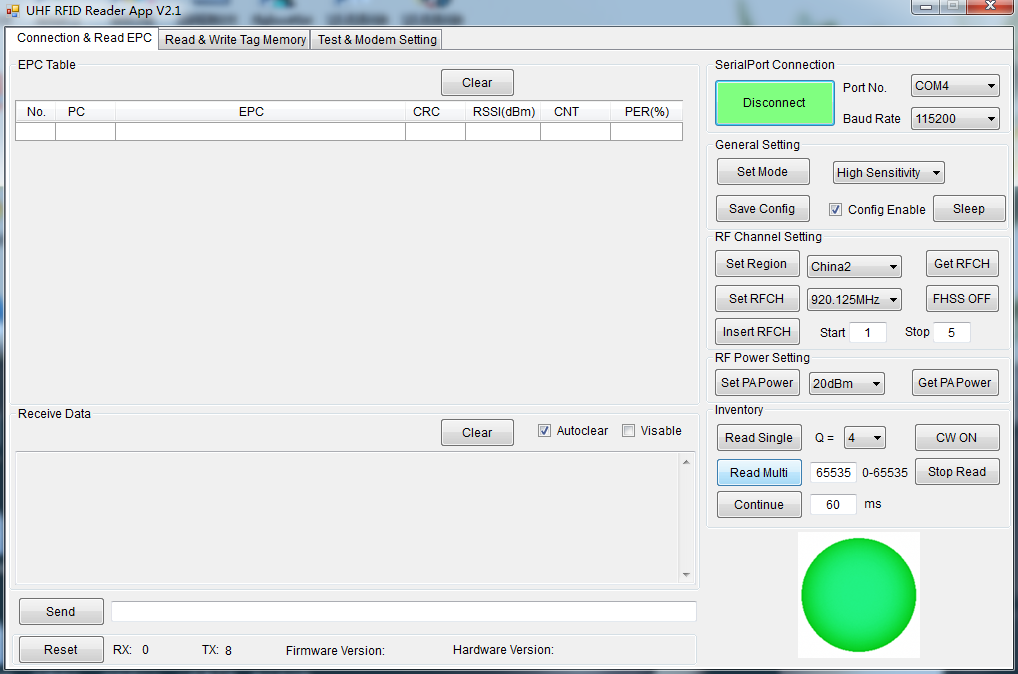This screenshot has height=674, width=1018.
Task: Click the Read Multi button
Action: tap(758, 473)
